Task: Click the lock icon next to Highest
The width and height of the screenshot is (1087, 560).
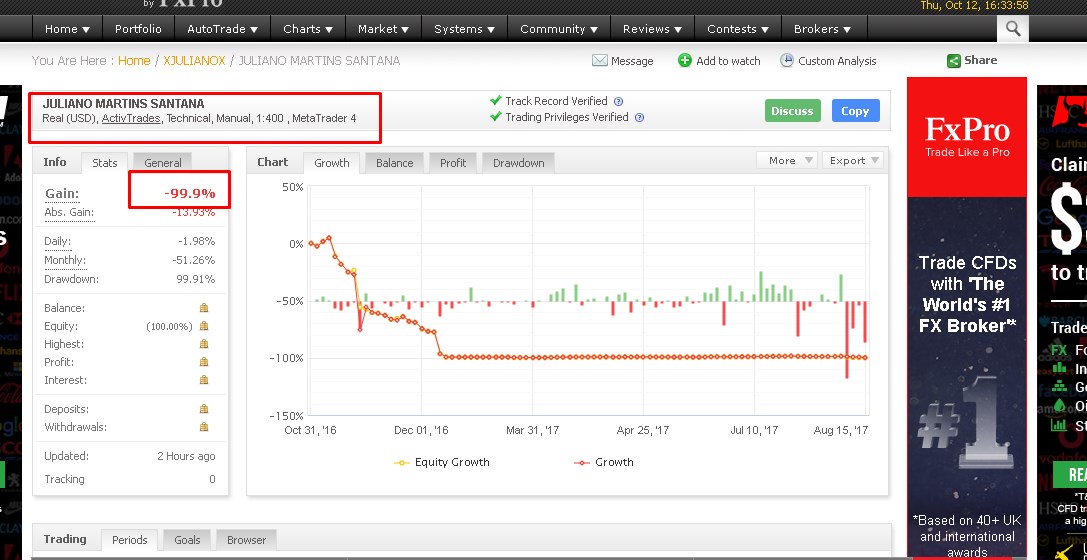Action: (204, 344)
